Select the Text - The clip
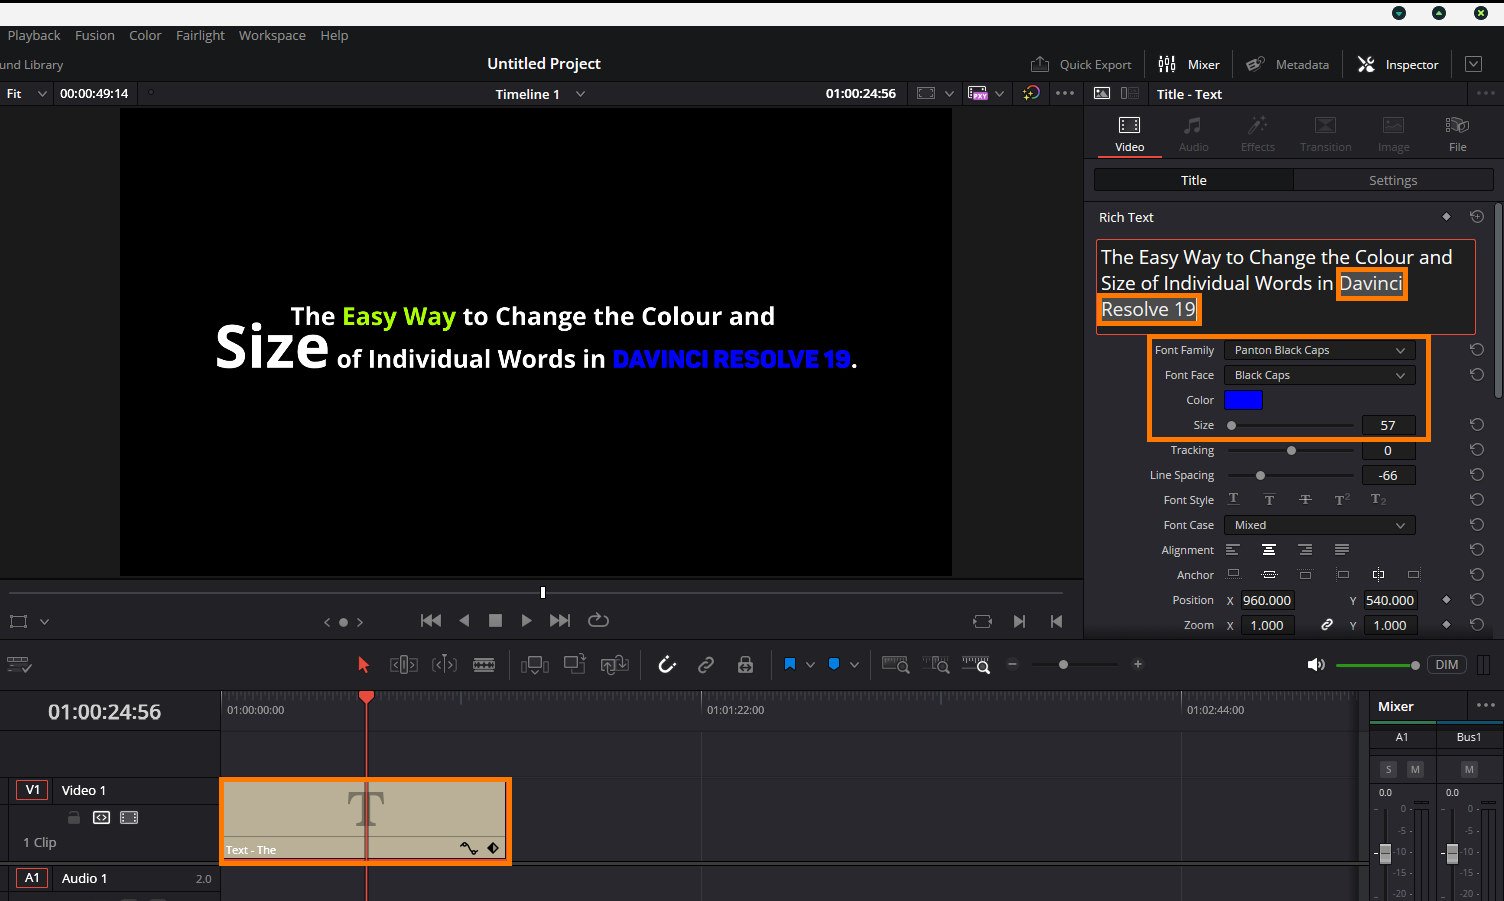 365,821
